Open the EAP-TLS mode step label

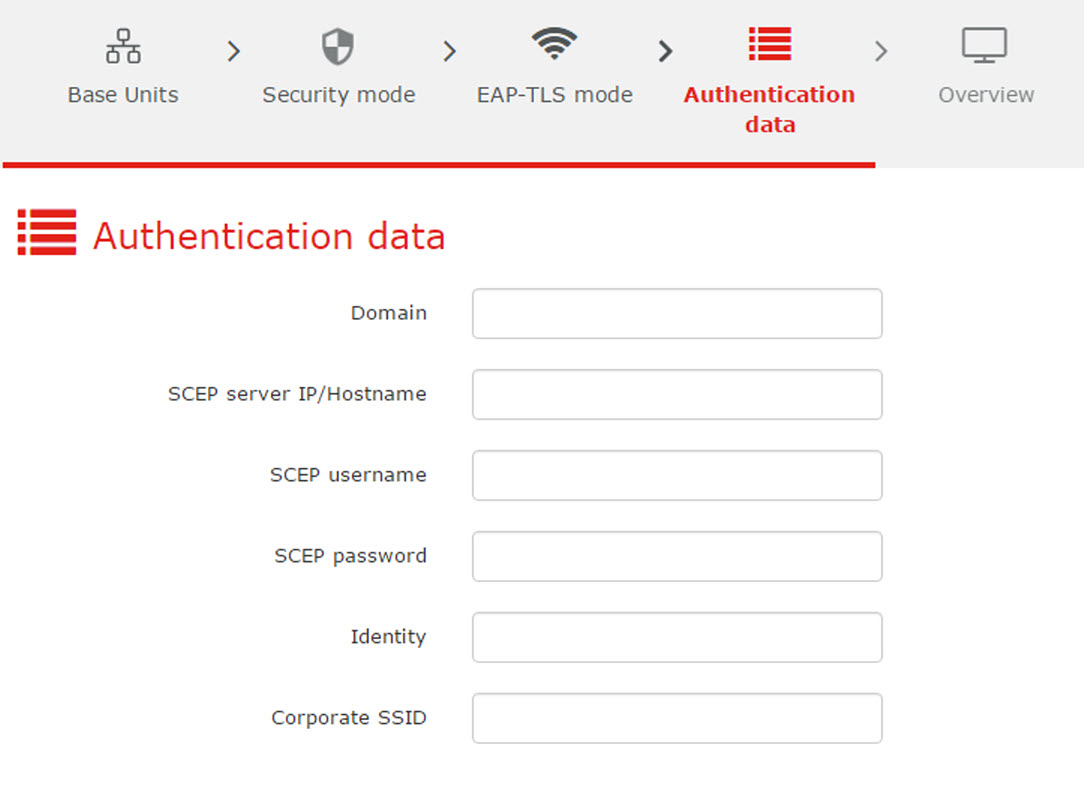pyautogui.click(x=554, y=95)
